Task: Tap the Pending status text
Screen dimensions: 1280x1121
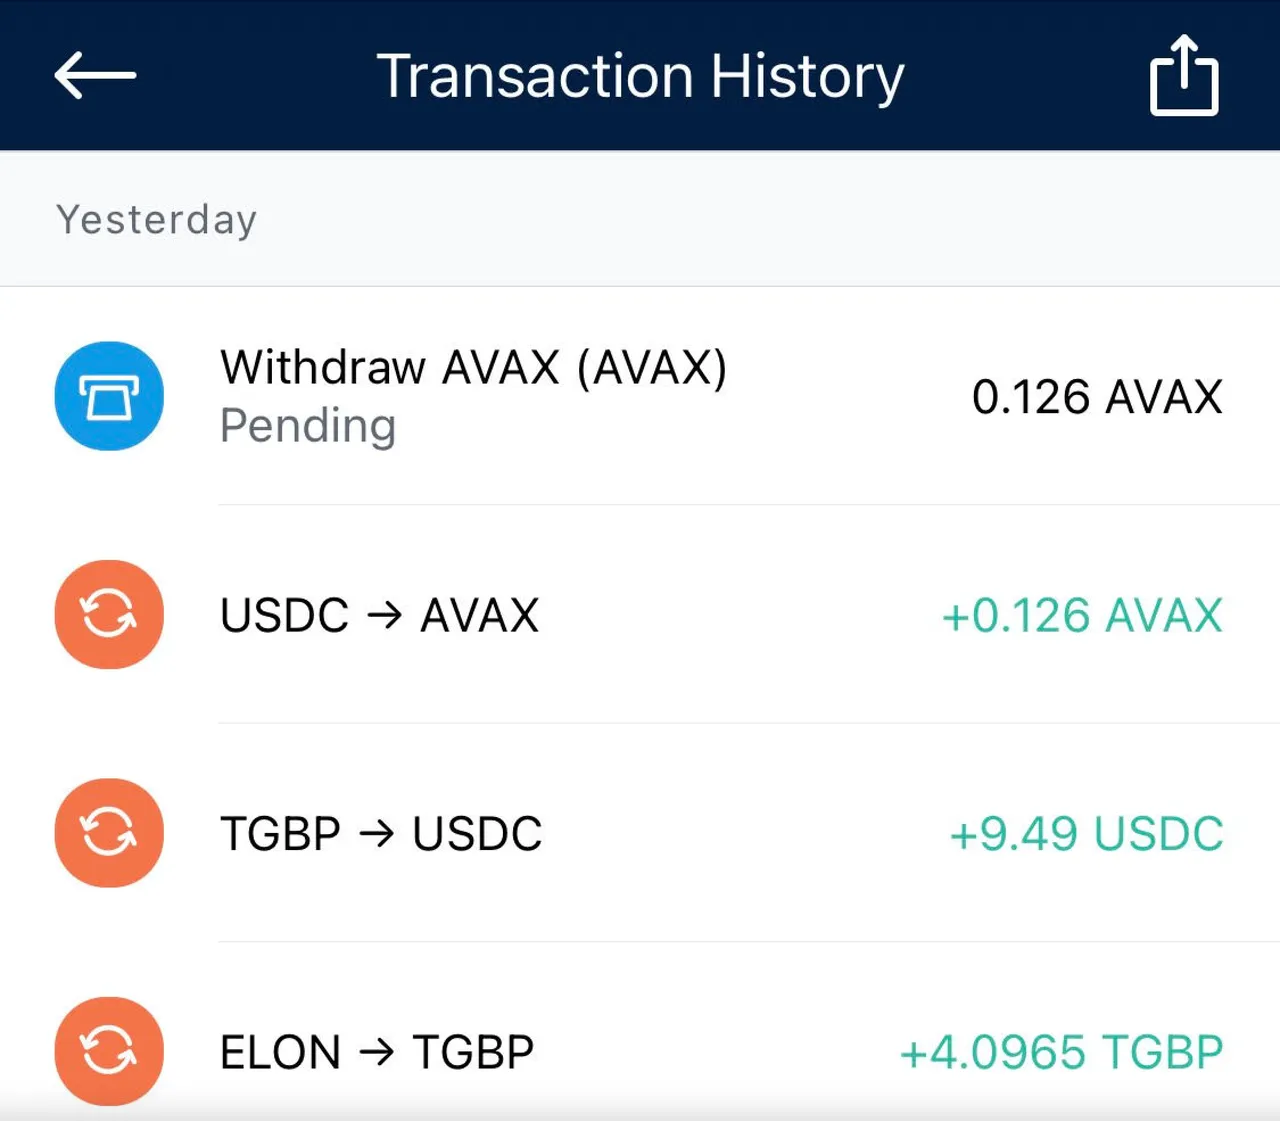Action: [x=308, y=427]
